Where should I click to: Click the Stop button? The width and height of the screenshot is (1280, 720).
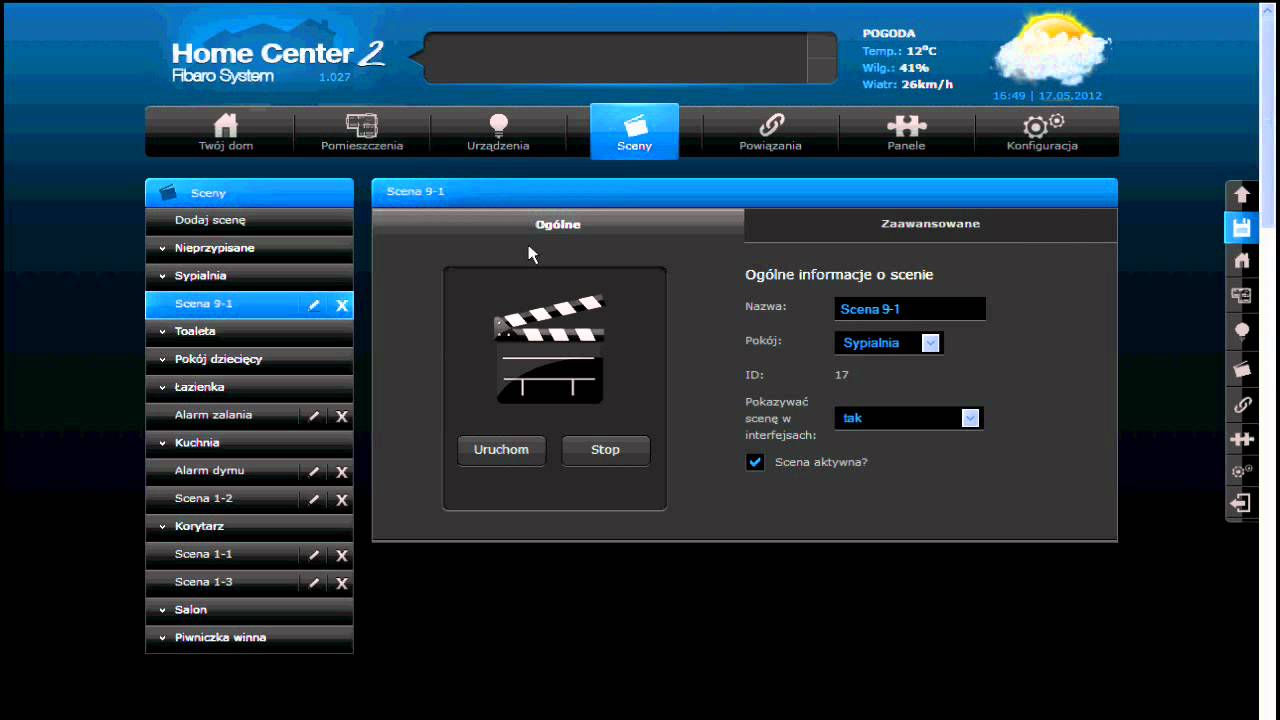[x=605, y=450]
